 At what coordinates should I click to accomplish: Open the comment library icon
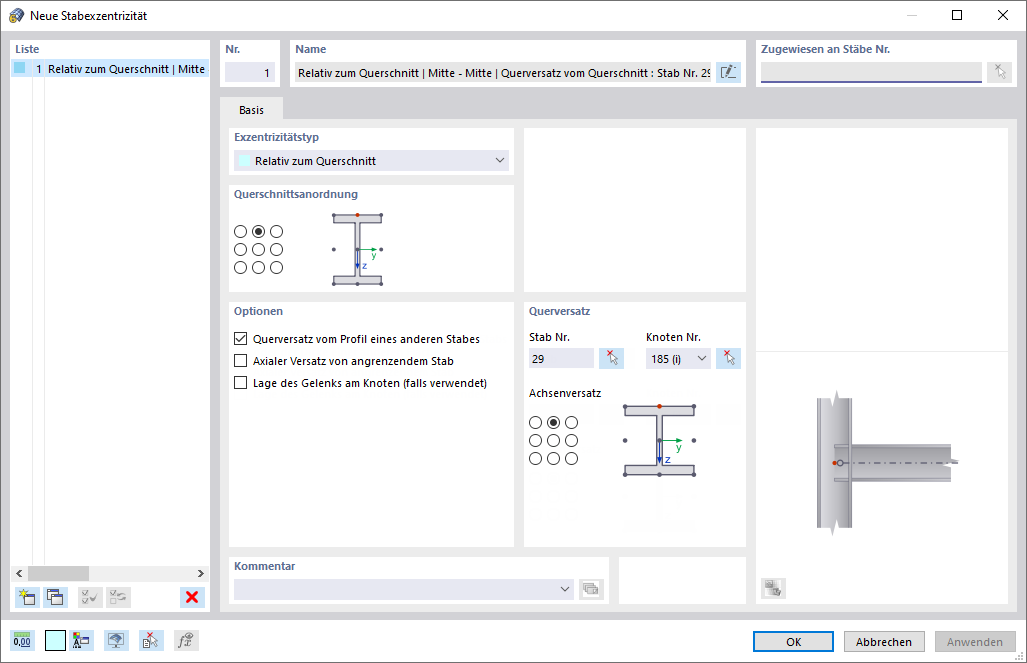pos(591,588)
